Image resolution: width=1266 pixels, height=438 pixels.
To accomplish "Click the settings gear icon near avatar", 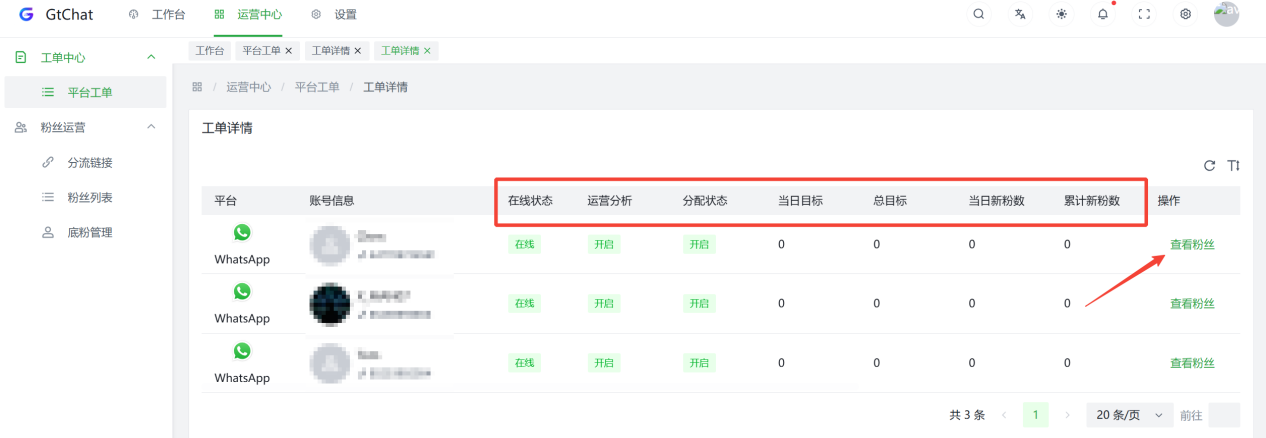I will tap(1185, 14).
